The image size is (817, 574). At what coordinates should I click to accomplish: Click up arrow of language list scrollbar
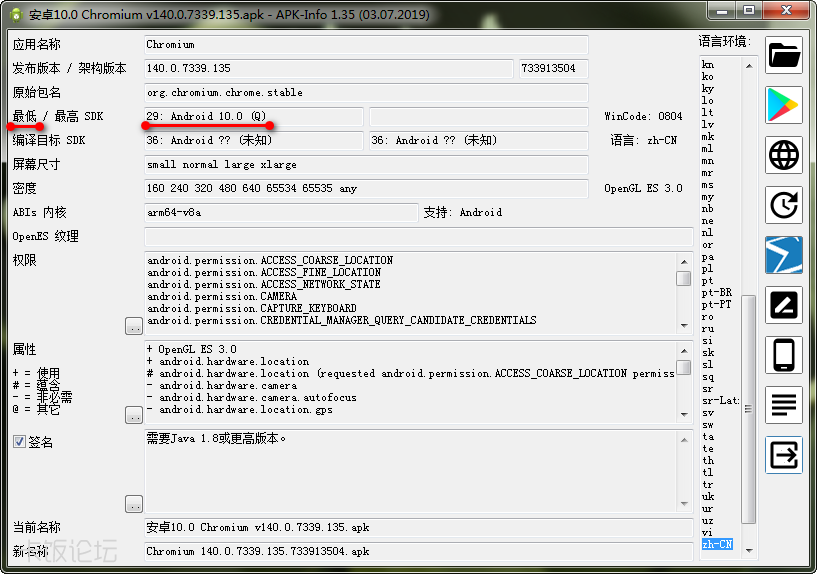click(x=749, y=66)
